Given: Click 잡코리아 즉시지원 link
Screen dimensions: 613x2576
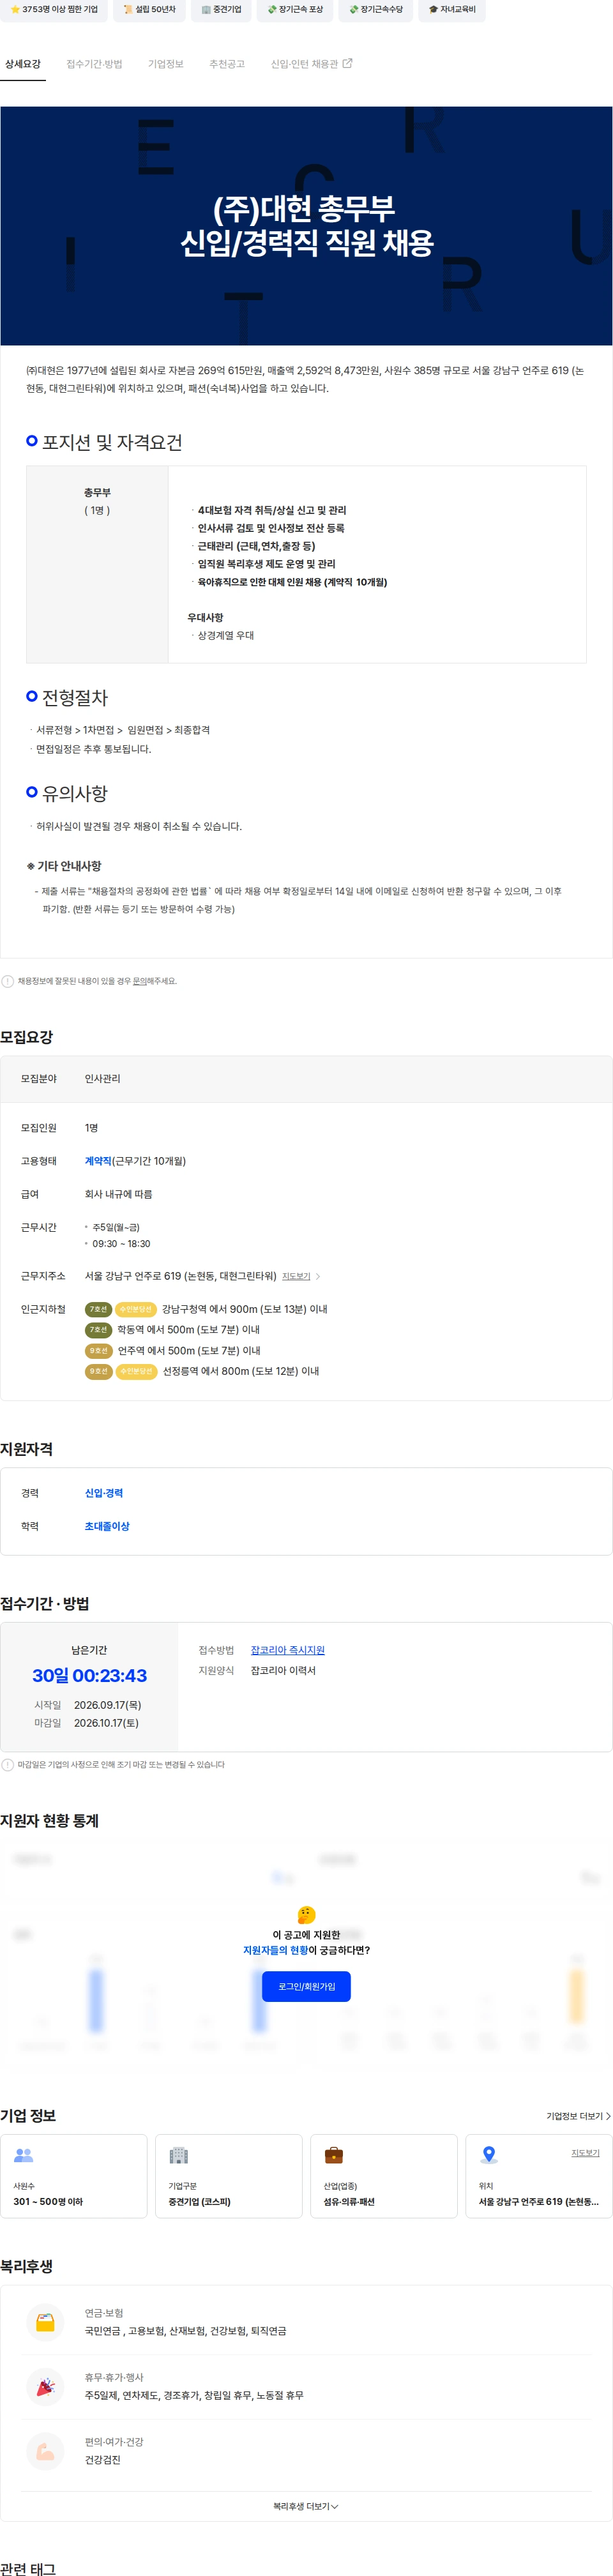Looking at the screenshot, I should pyautogui.click(x=288, y=1650).
